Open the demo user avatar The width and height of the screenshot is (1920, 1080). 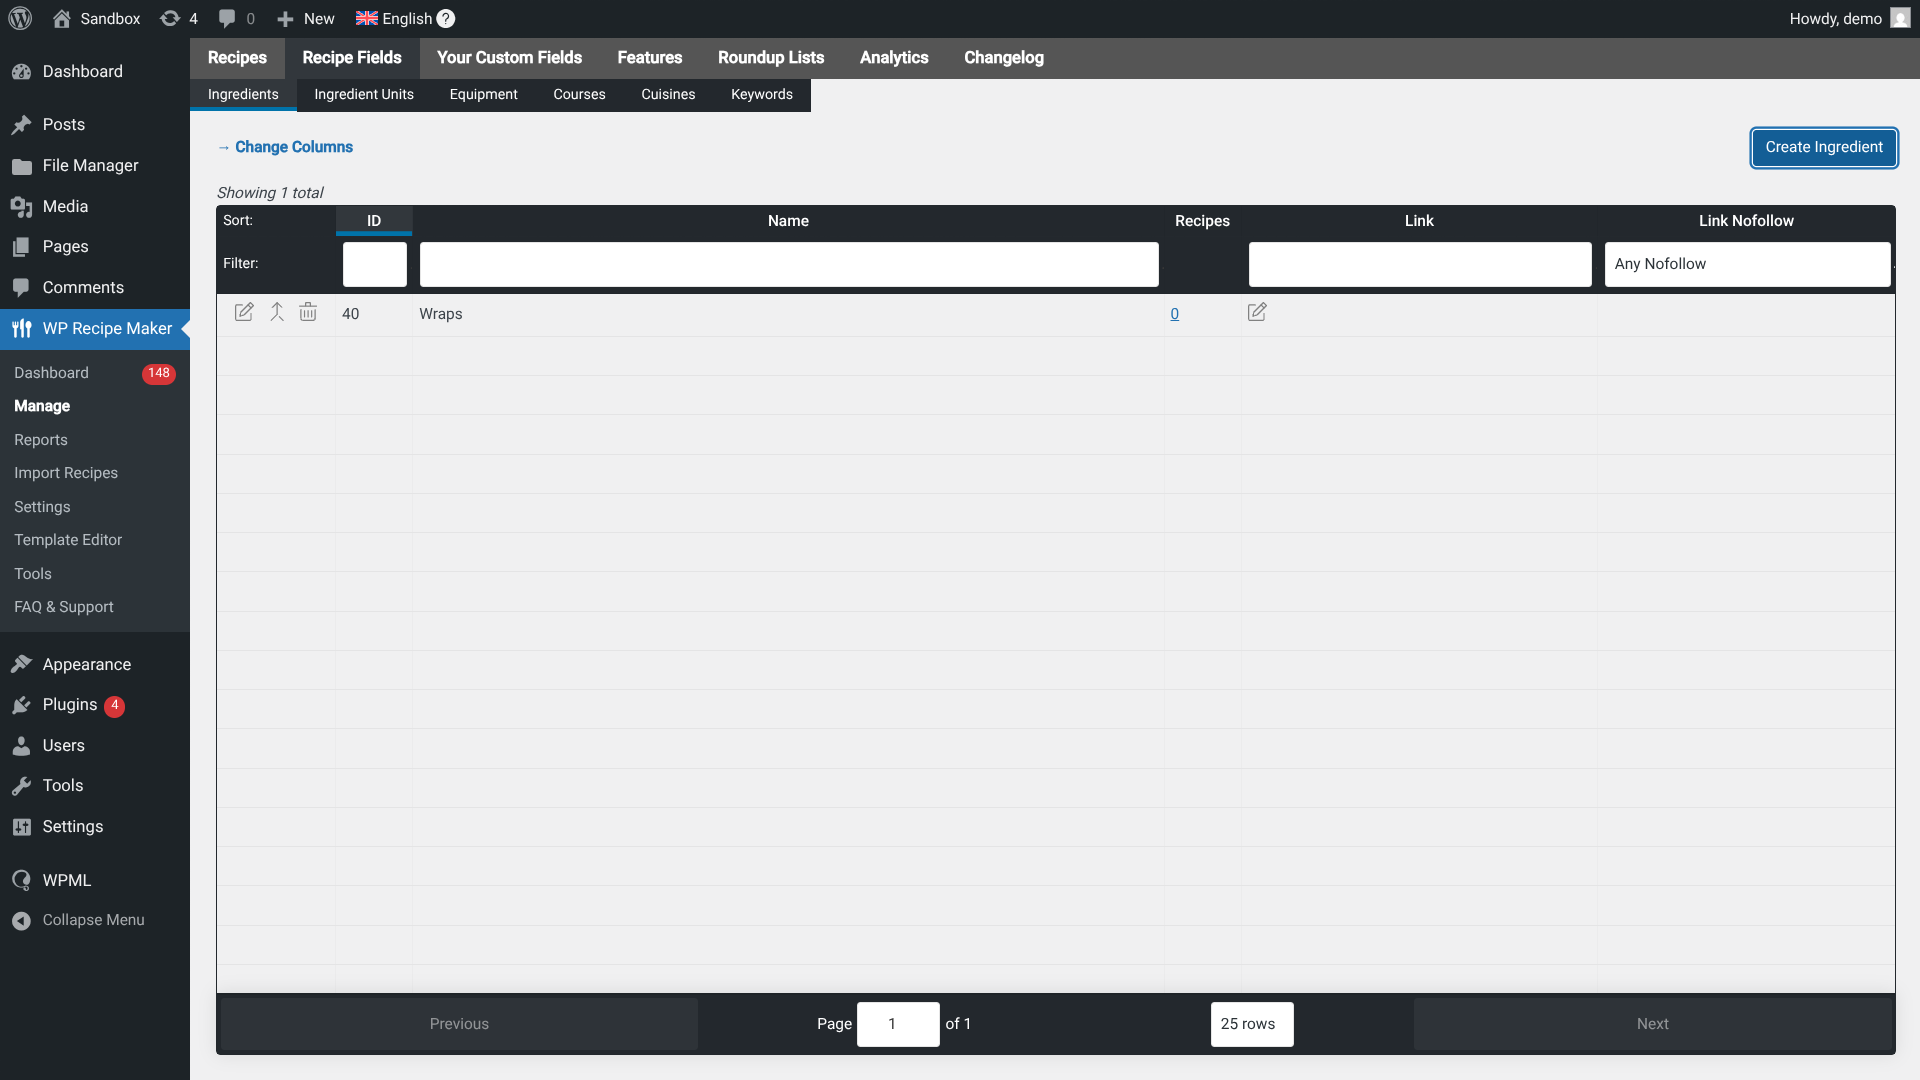point(1900,18)
